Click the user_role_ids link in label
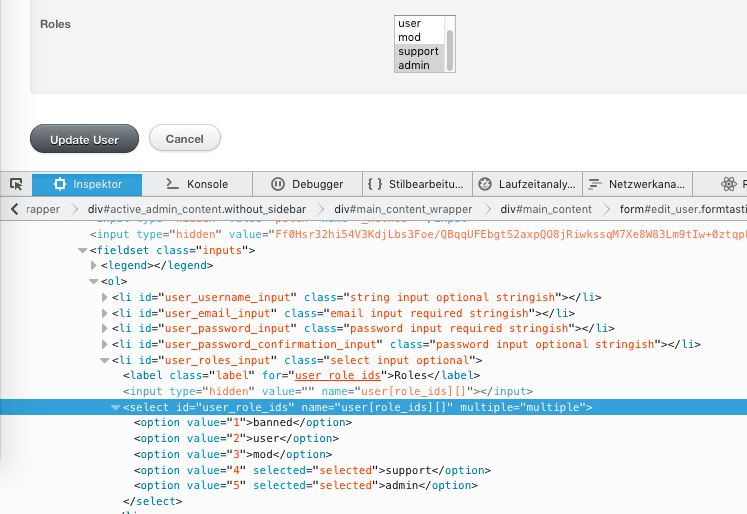Image resolution: width=747 pixels, height=514 pixels. [338, 375]
